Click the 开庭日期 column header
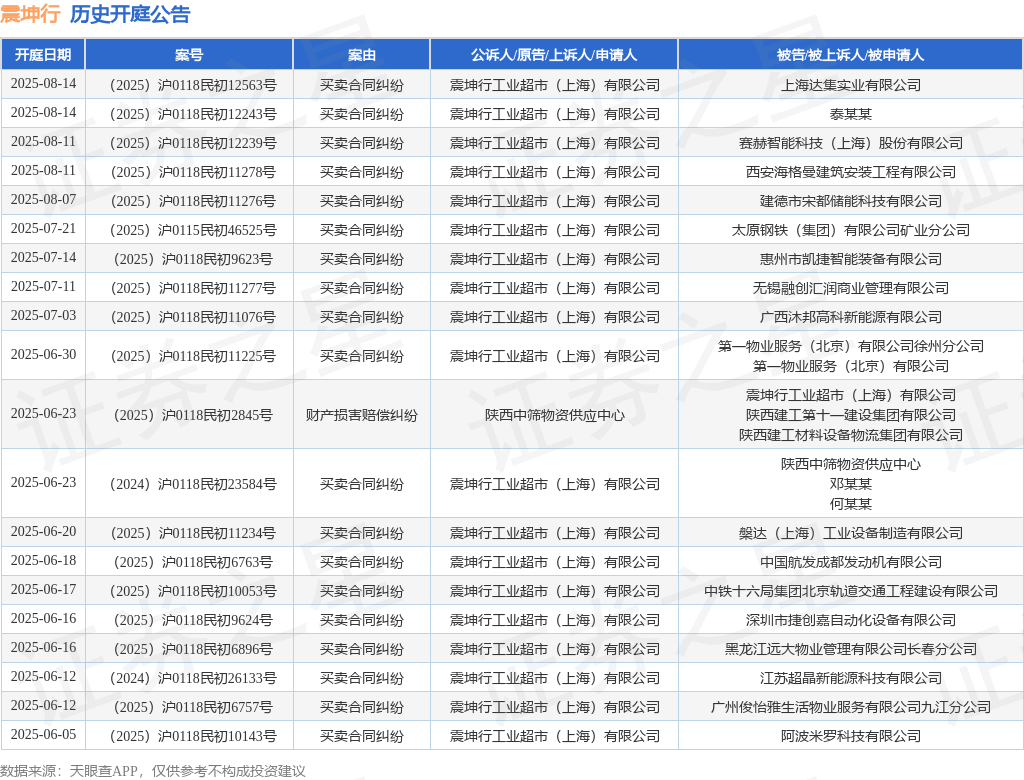Viewport: 1024px width, 780px height. 43,55
